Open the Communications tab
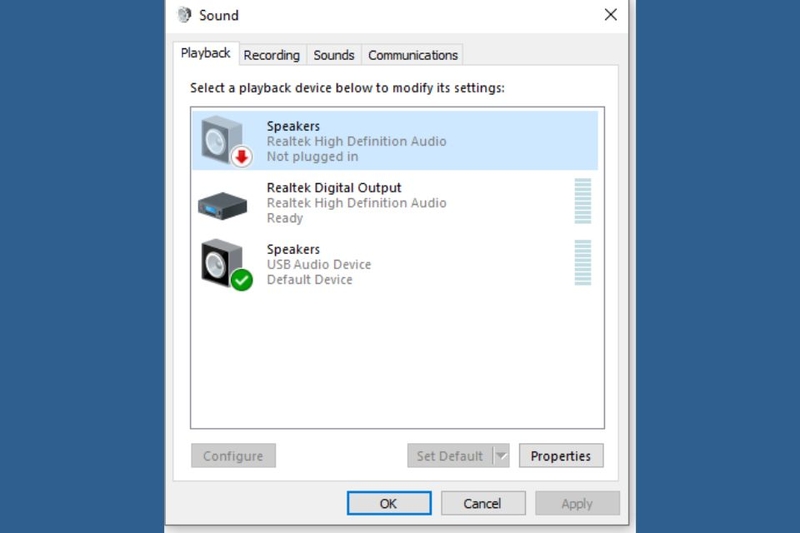Image resolution: width=800 pixels, height=533 pixels. (x=413, y=55)
